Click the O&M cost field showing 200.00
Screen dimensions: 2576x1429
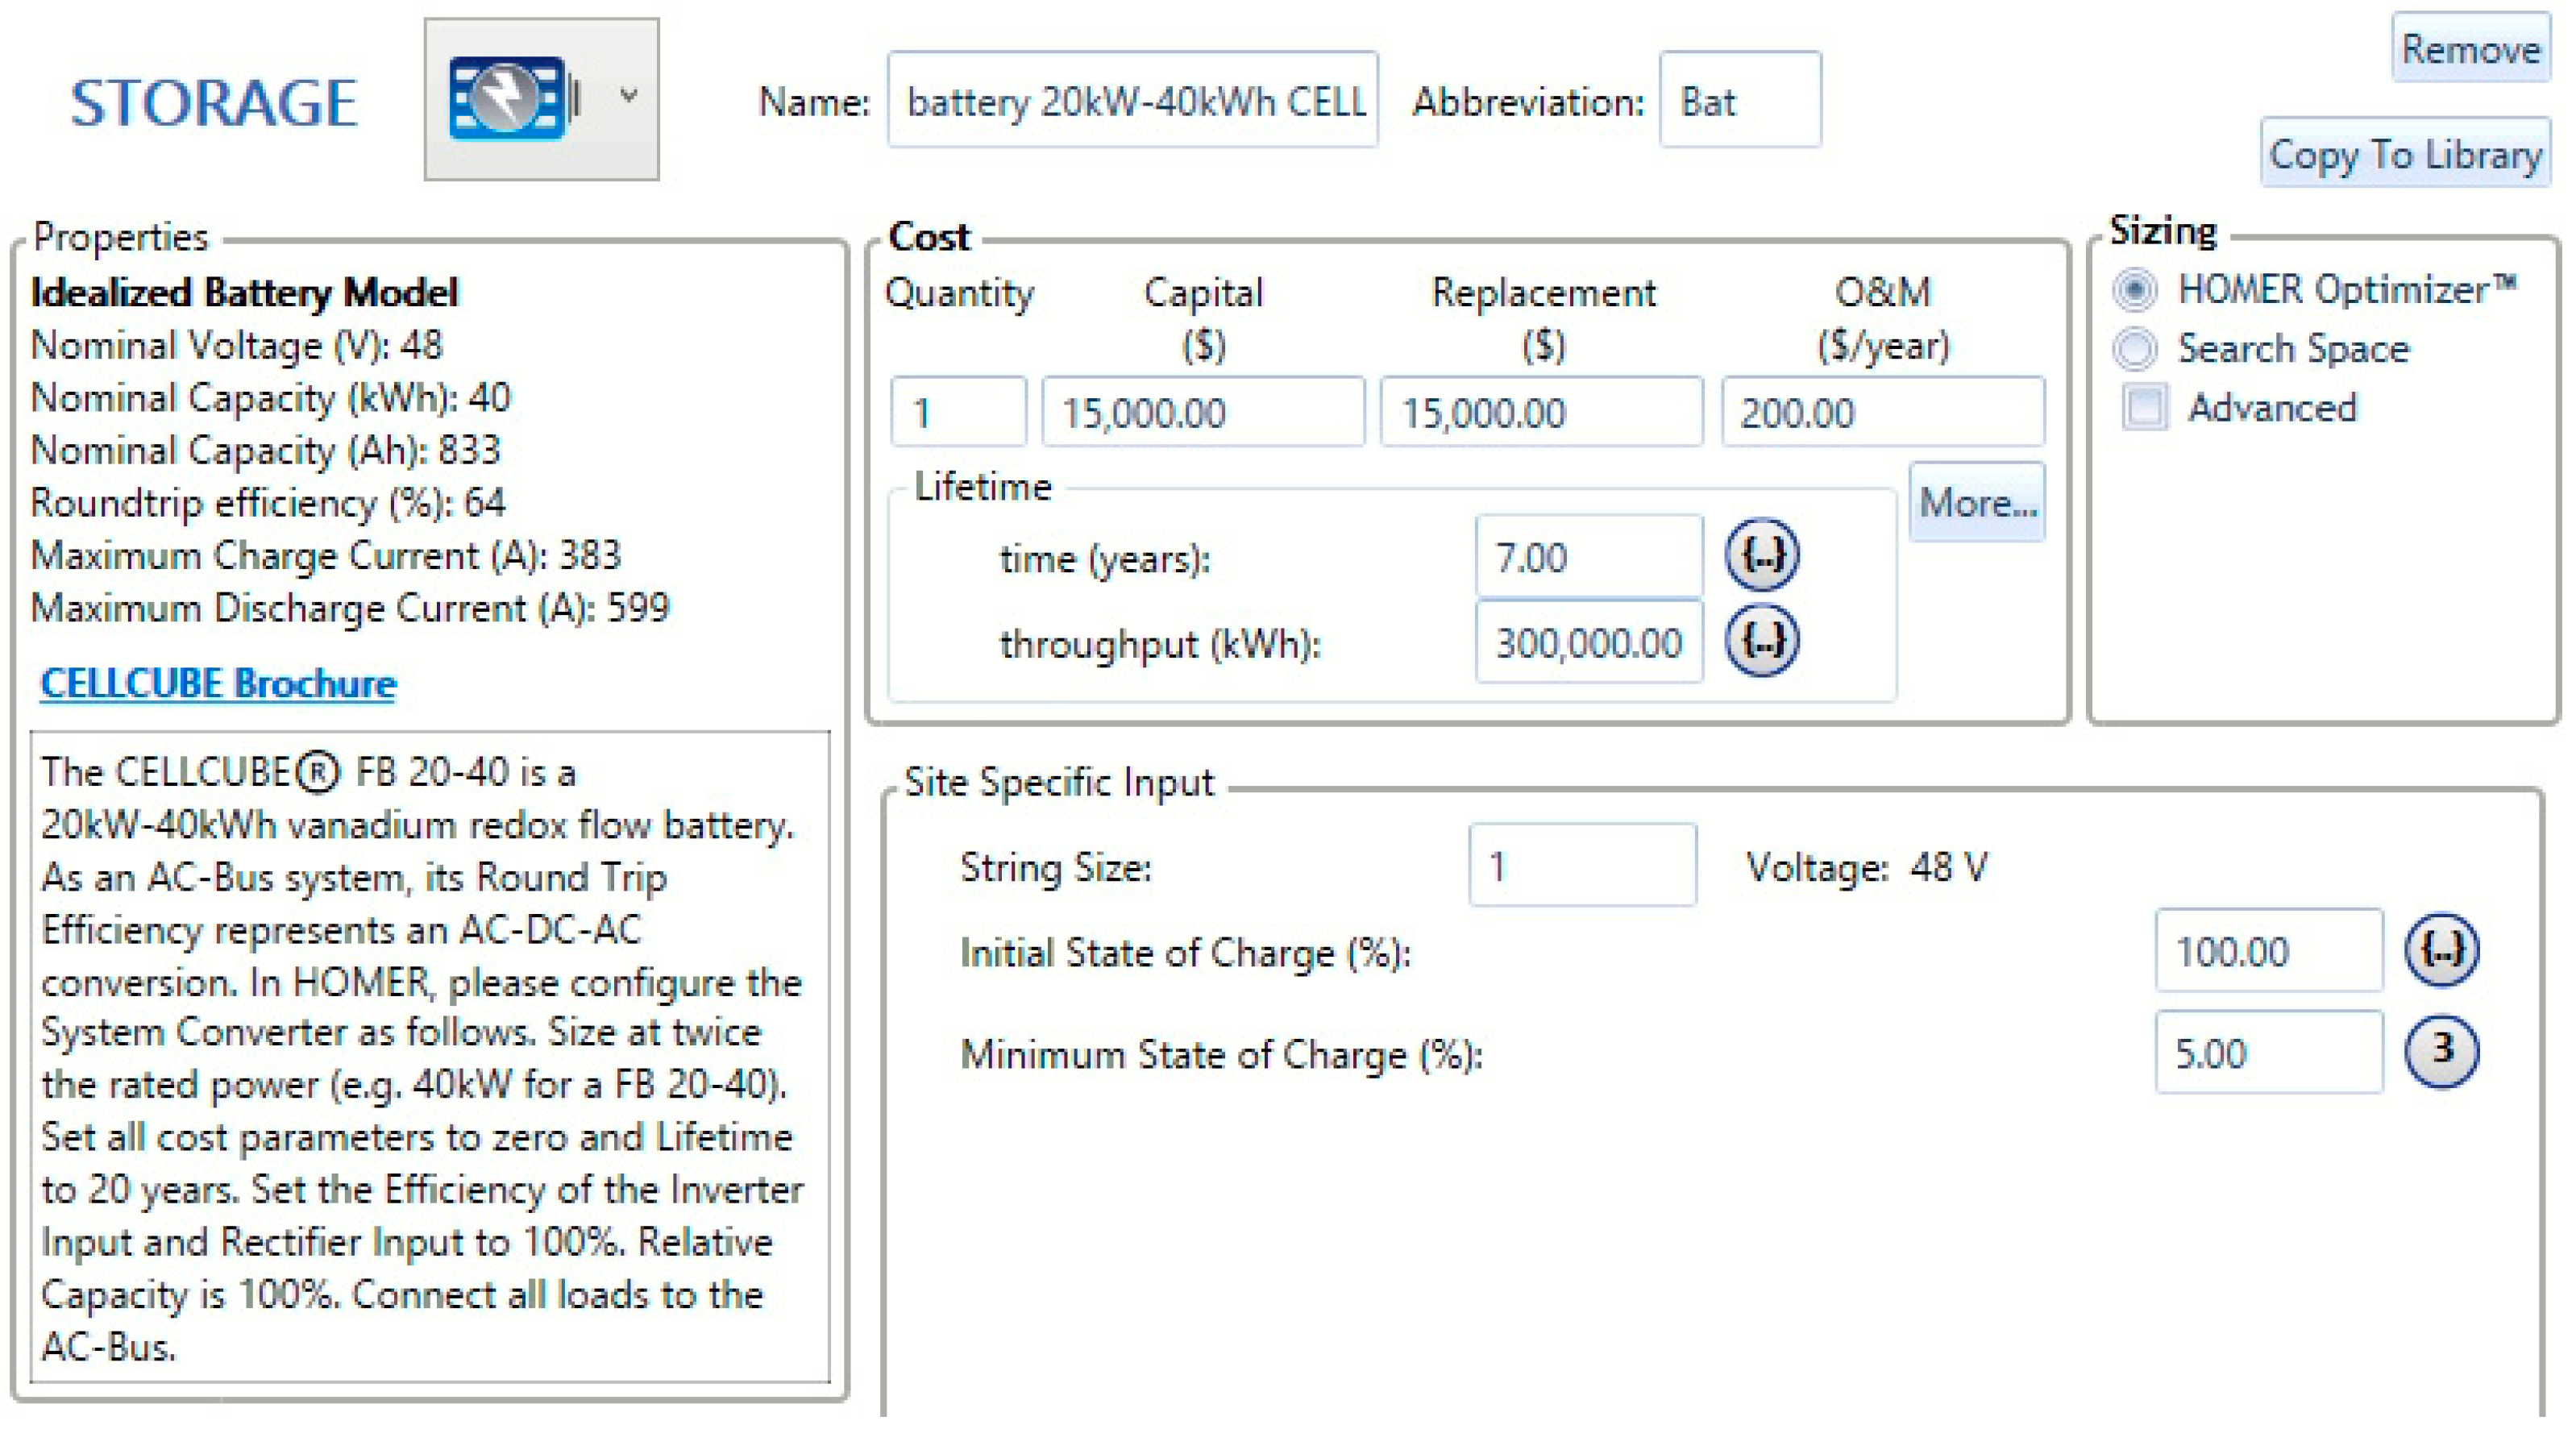[1882, 412]
